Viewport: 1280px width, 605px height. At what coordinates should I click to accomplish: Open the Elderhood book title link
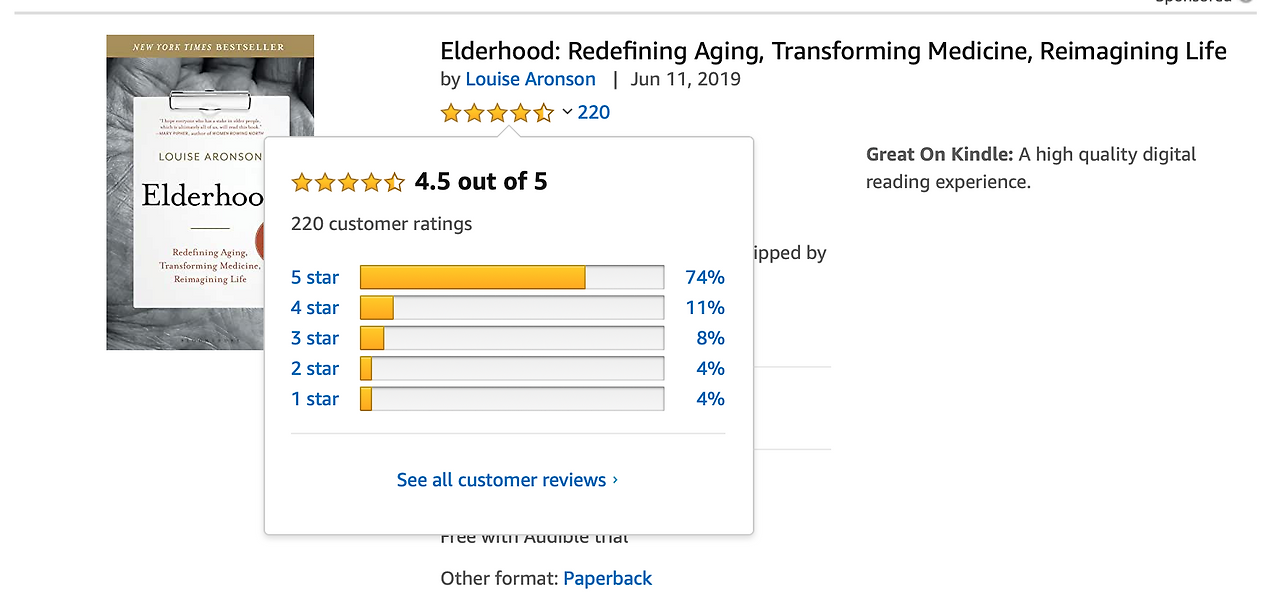pos(833,51)
